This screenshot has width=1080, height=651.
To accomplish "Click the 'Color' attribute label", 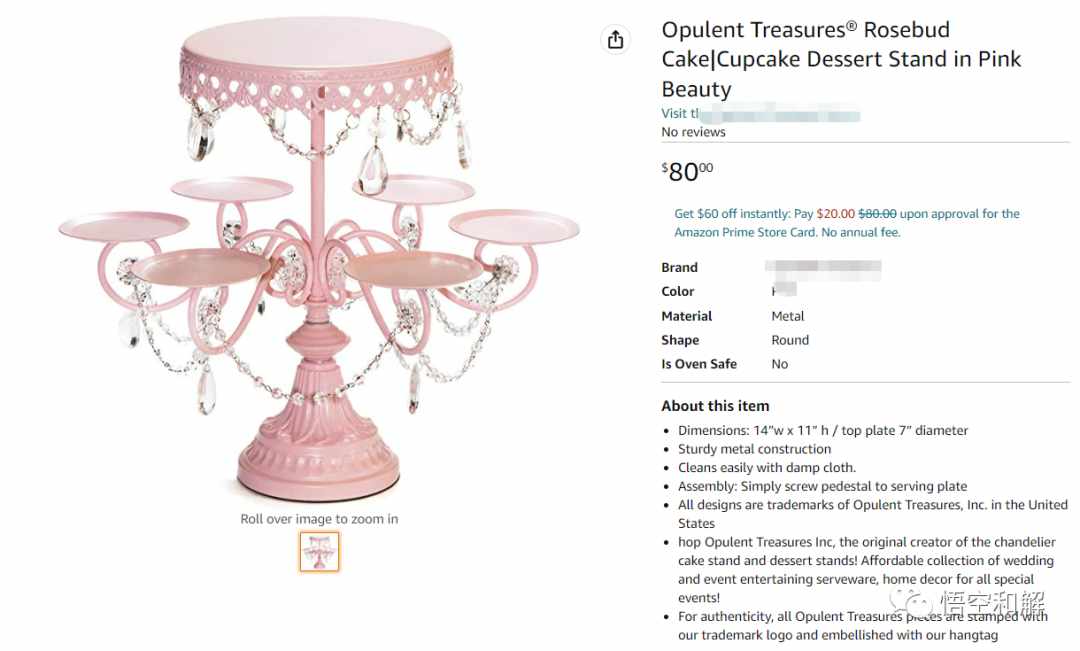I will [678, 291].
